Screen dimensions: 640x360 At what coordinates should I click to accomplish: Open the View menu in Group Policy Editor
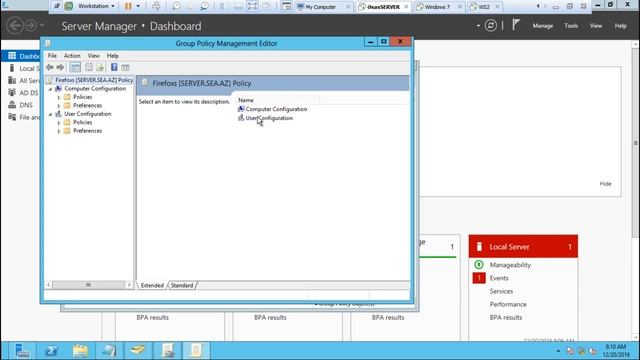pyautogui.click(x=93, y=56)
